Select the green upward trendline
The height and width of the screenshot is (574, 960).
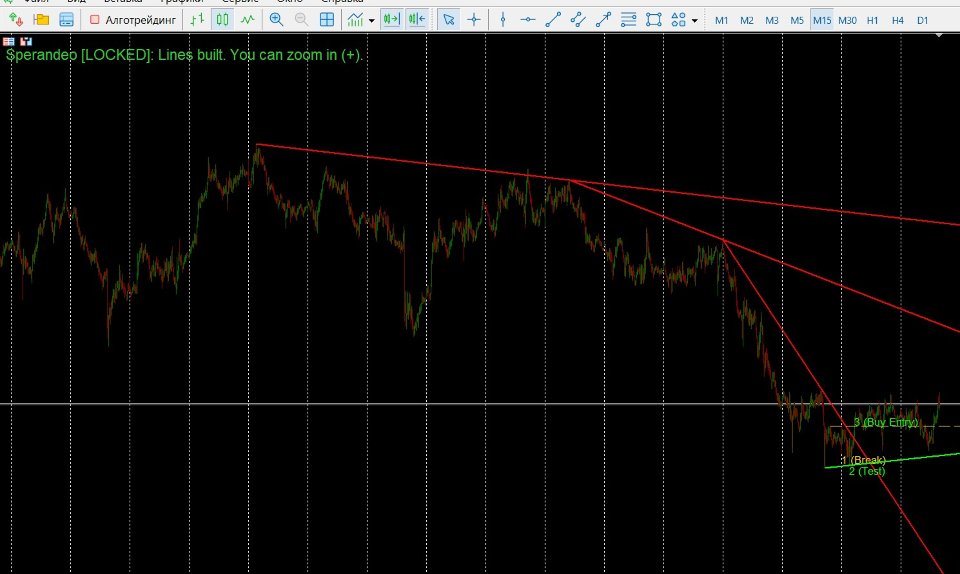pos(893,460)
